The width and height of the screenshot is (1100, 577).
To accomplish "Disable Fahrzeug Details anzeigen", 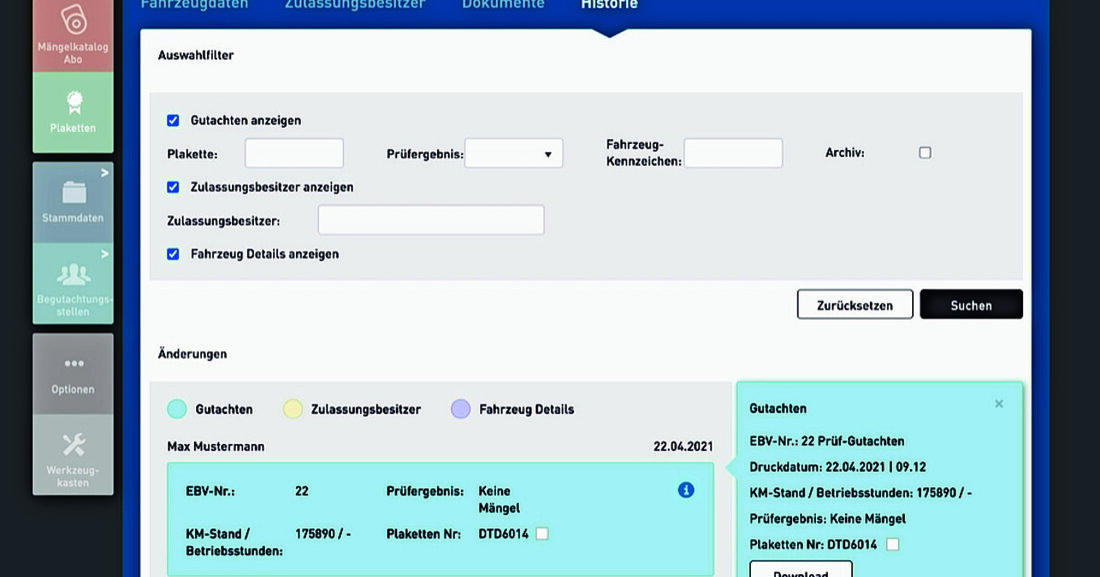I will (x=173, y=253).
